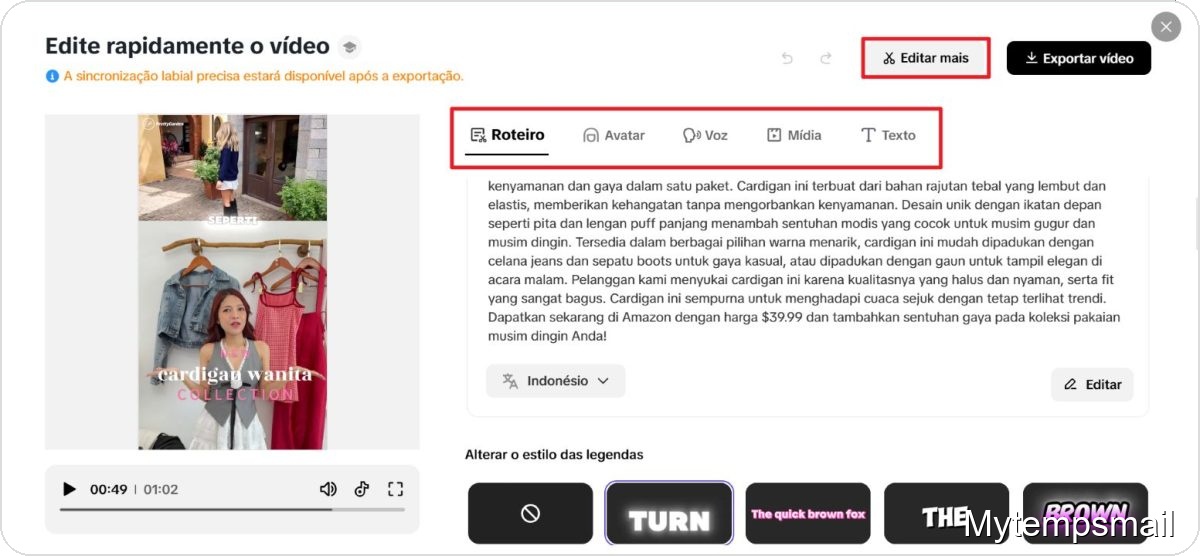
Task: Open Editar mais advanced editor
Action: (926, 58)
